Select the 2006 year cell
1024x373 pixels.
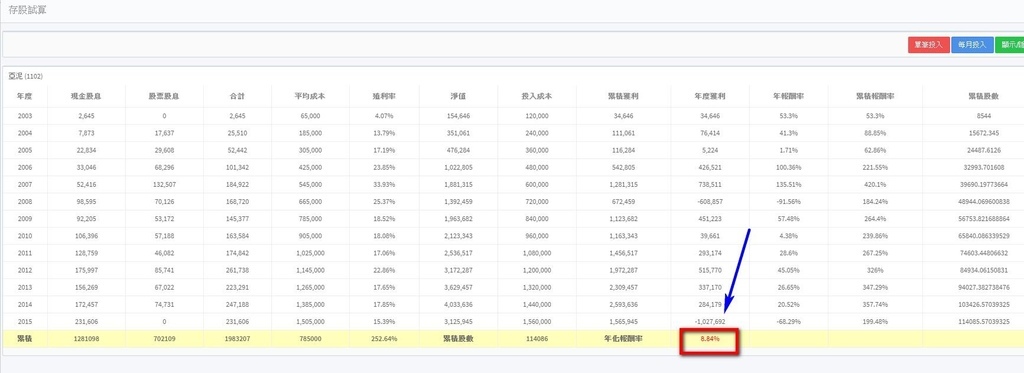coord(25,167)
